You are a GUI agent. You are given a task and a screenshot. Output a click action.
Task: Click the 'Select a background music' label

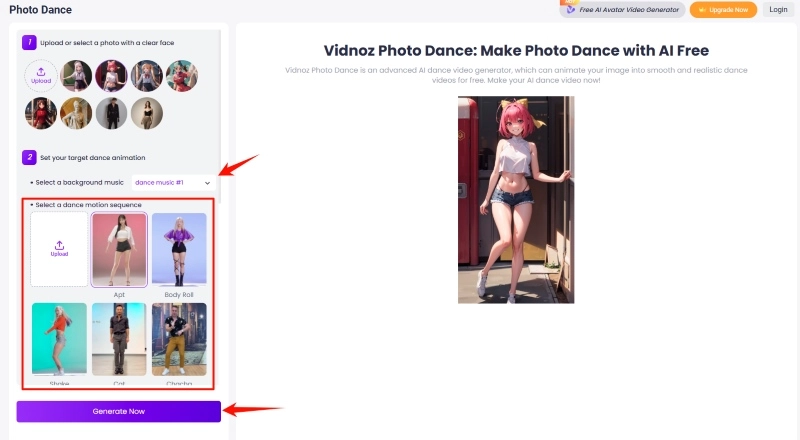point(79,182)
